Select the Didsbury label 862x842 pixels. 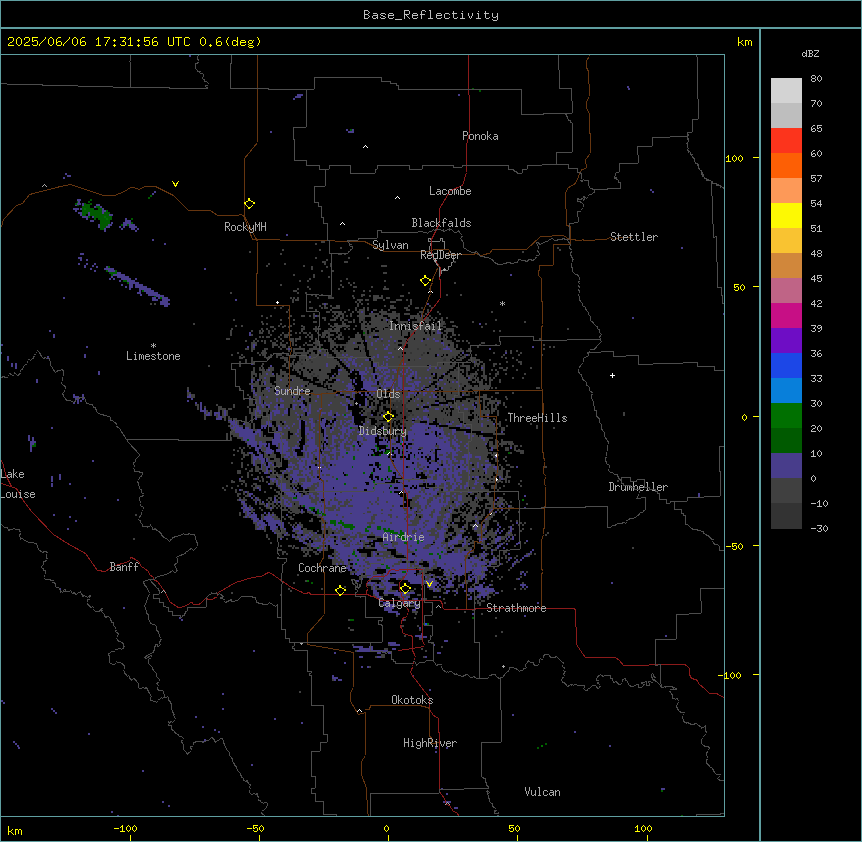point(383,431)
